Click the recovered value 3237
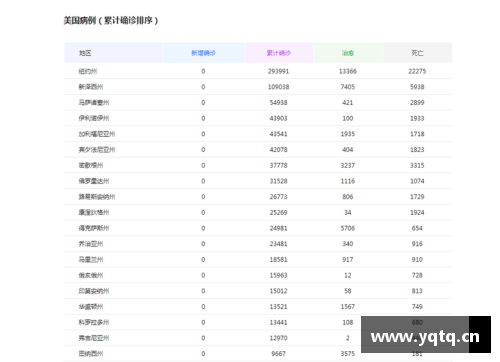This screenshot has height=362, width=500. coord(348,165)
